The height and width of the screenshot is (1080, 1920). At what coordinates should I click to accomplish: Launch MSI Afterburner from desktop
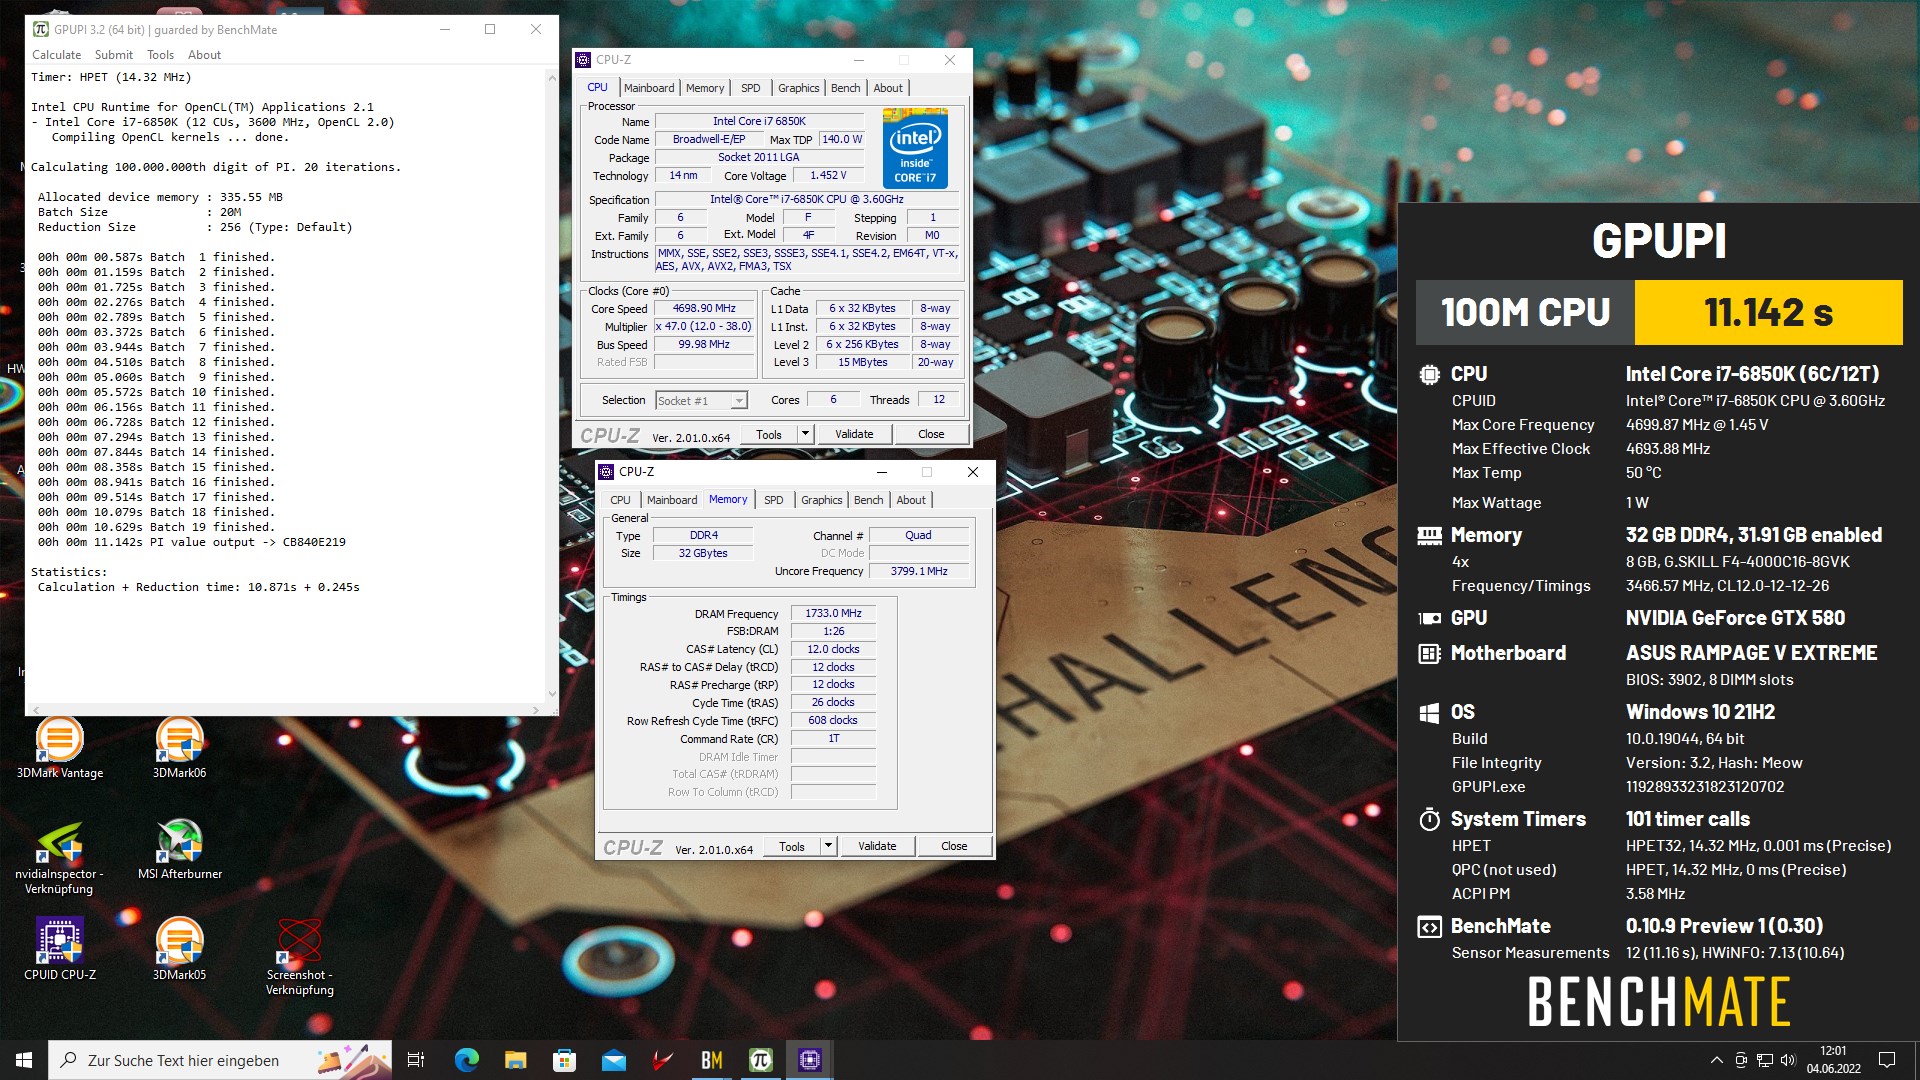pos(180,850)
